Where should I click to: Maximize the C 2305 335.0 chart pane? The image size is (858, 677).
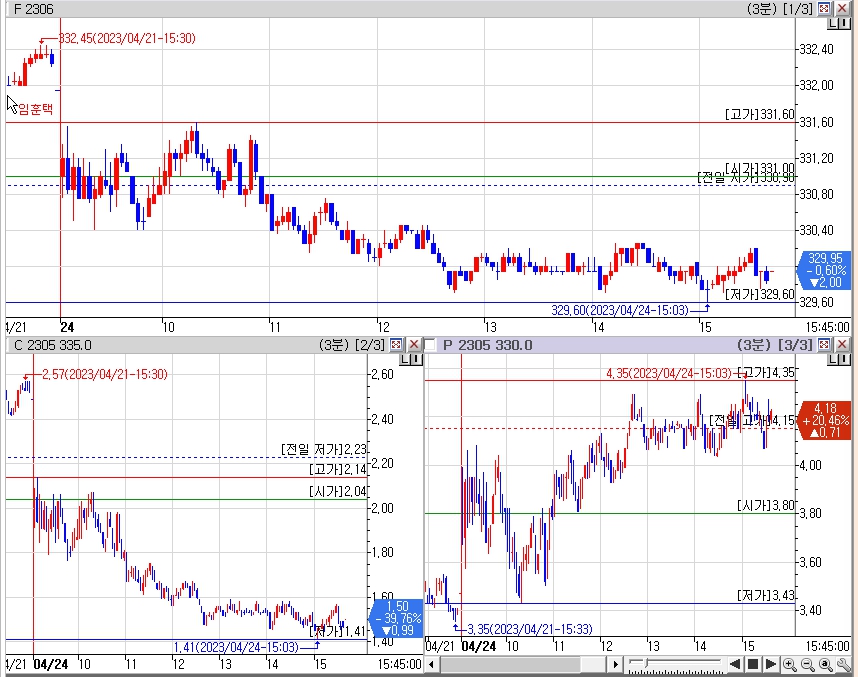click(396, 344)
